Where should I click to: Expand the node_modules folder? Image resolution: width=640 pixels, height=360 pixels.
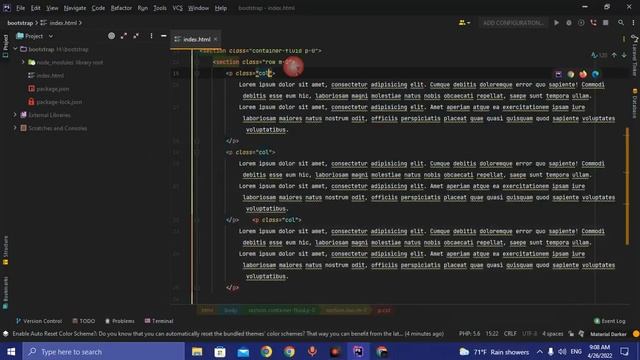[x=23, y=62]
